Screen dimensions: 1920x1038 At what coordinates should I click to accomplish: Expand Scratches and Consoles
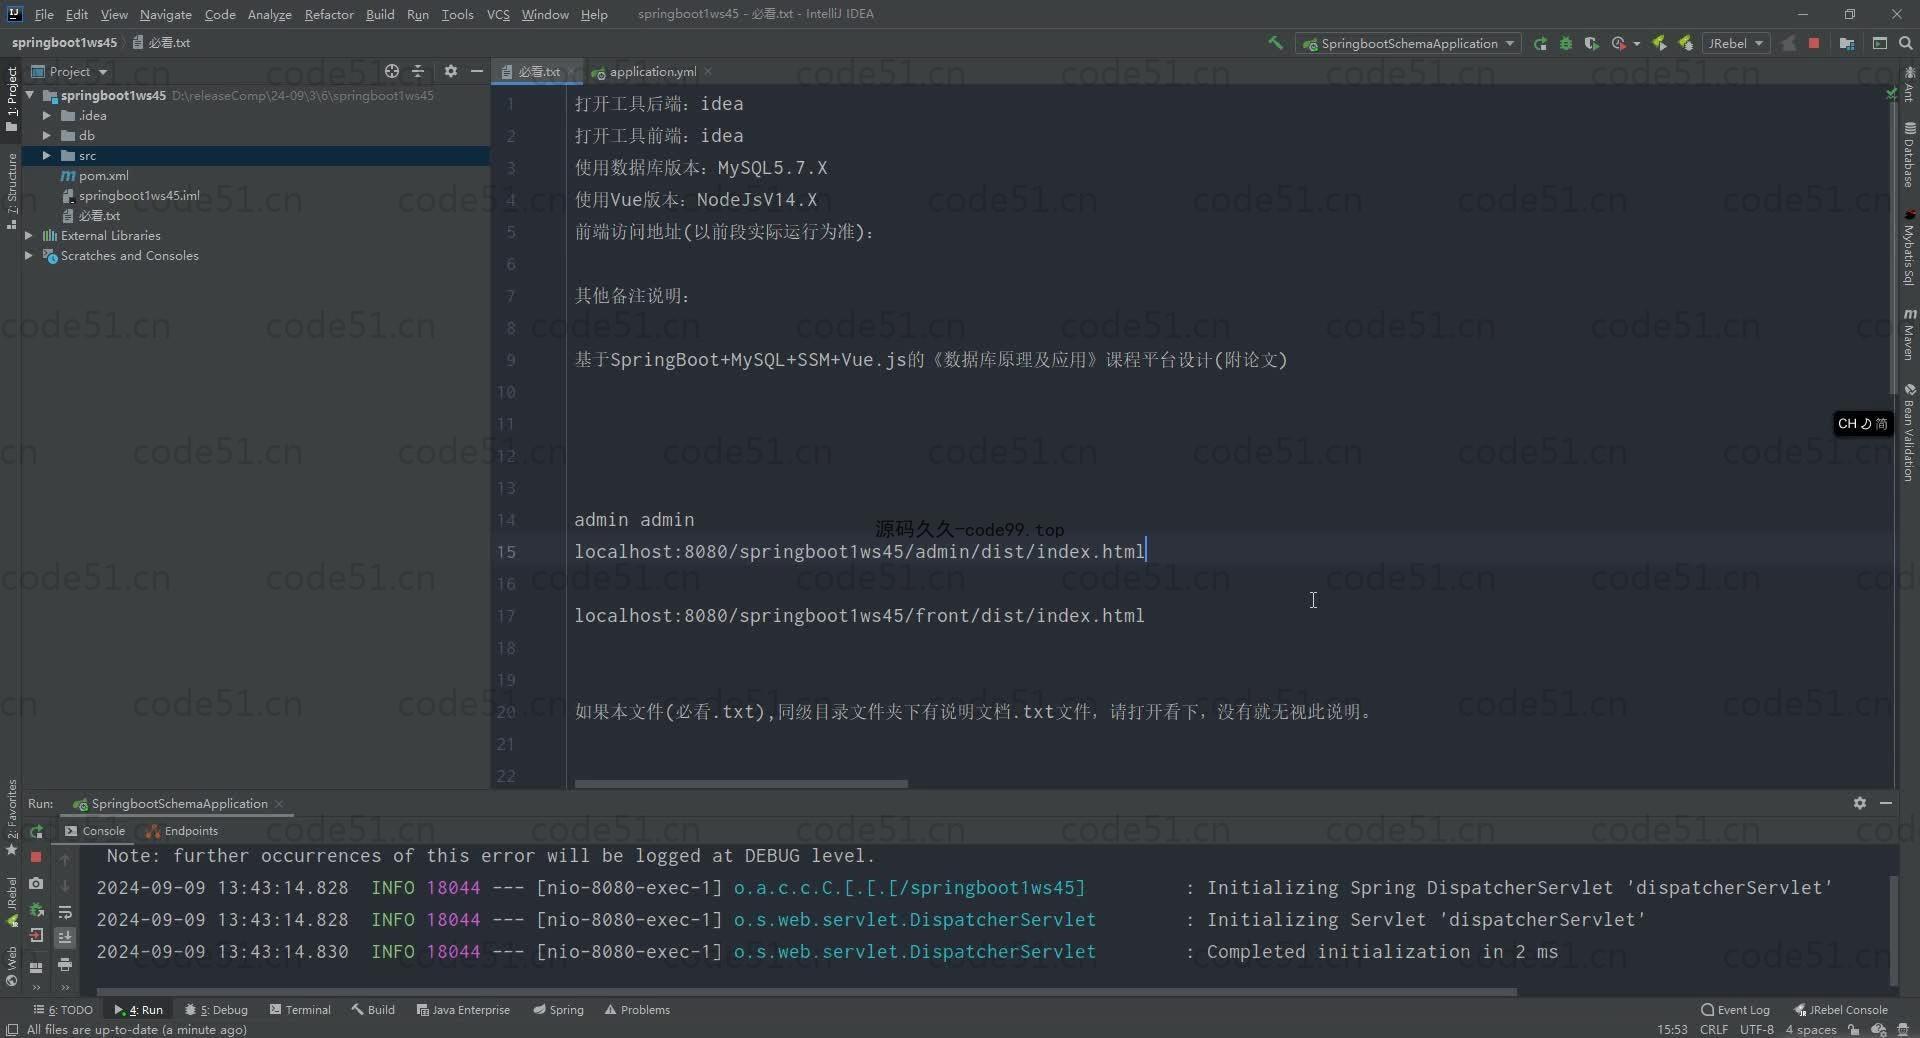(29, 255)
